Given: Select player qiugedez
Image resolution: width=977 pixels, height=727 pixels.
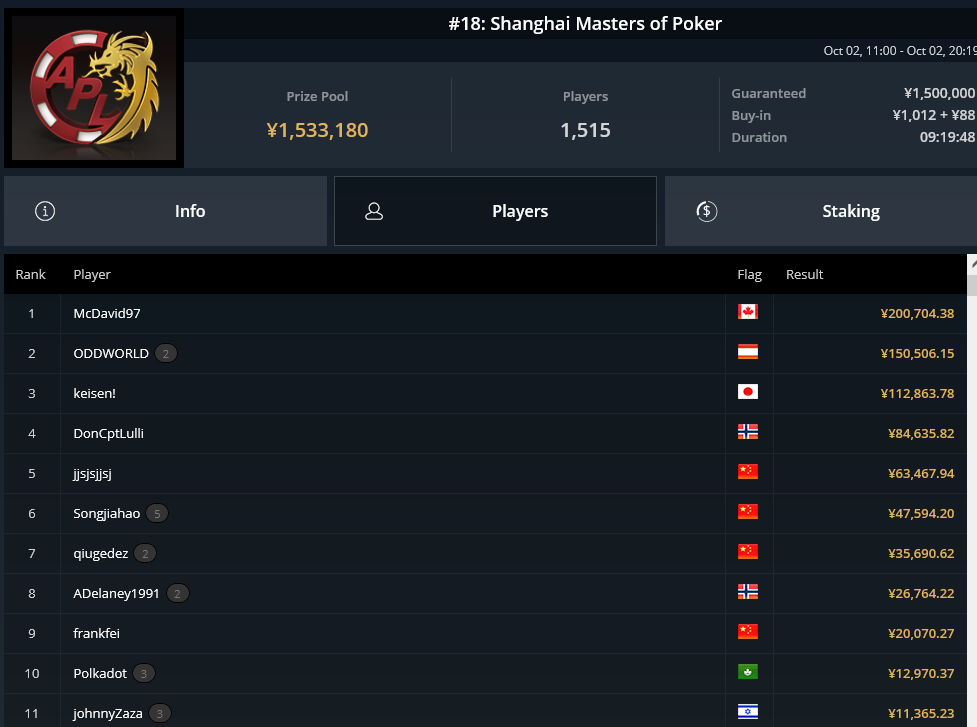Looking at the screenshot, I should click(100, 553).
